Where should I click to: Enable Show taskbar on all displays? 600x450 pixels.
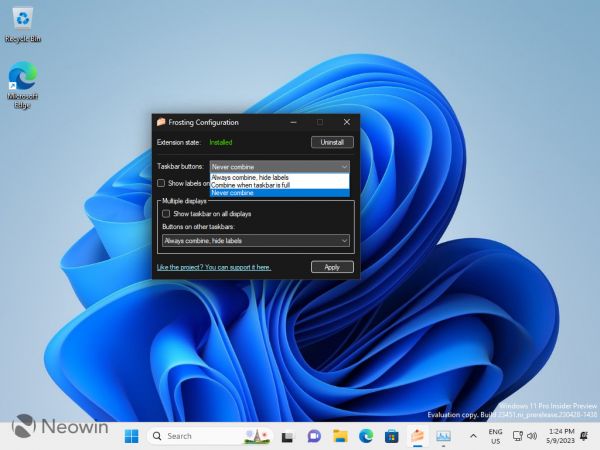point(166,214)
